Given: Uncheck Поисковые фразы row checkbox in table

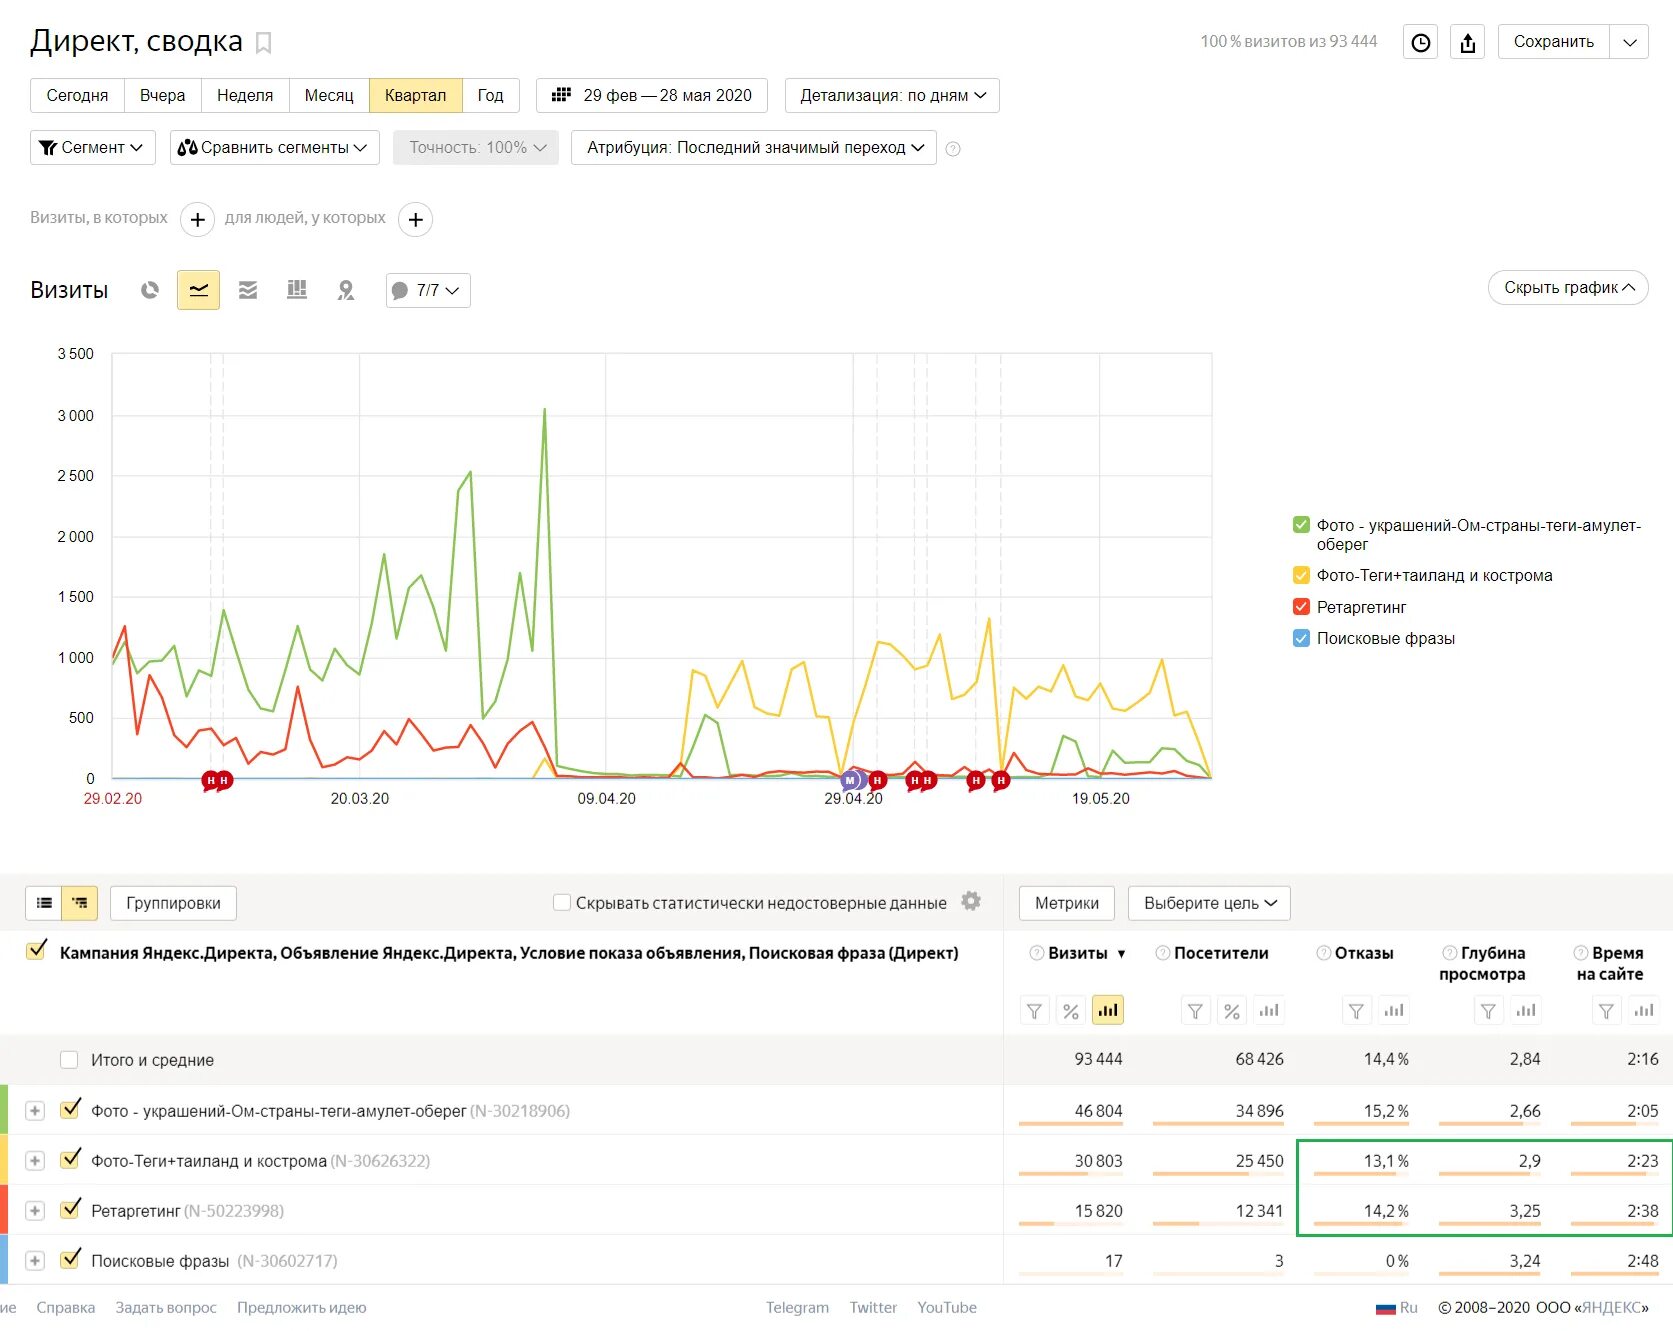Looking at the screenshot, I should [70, 1260].
